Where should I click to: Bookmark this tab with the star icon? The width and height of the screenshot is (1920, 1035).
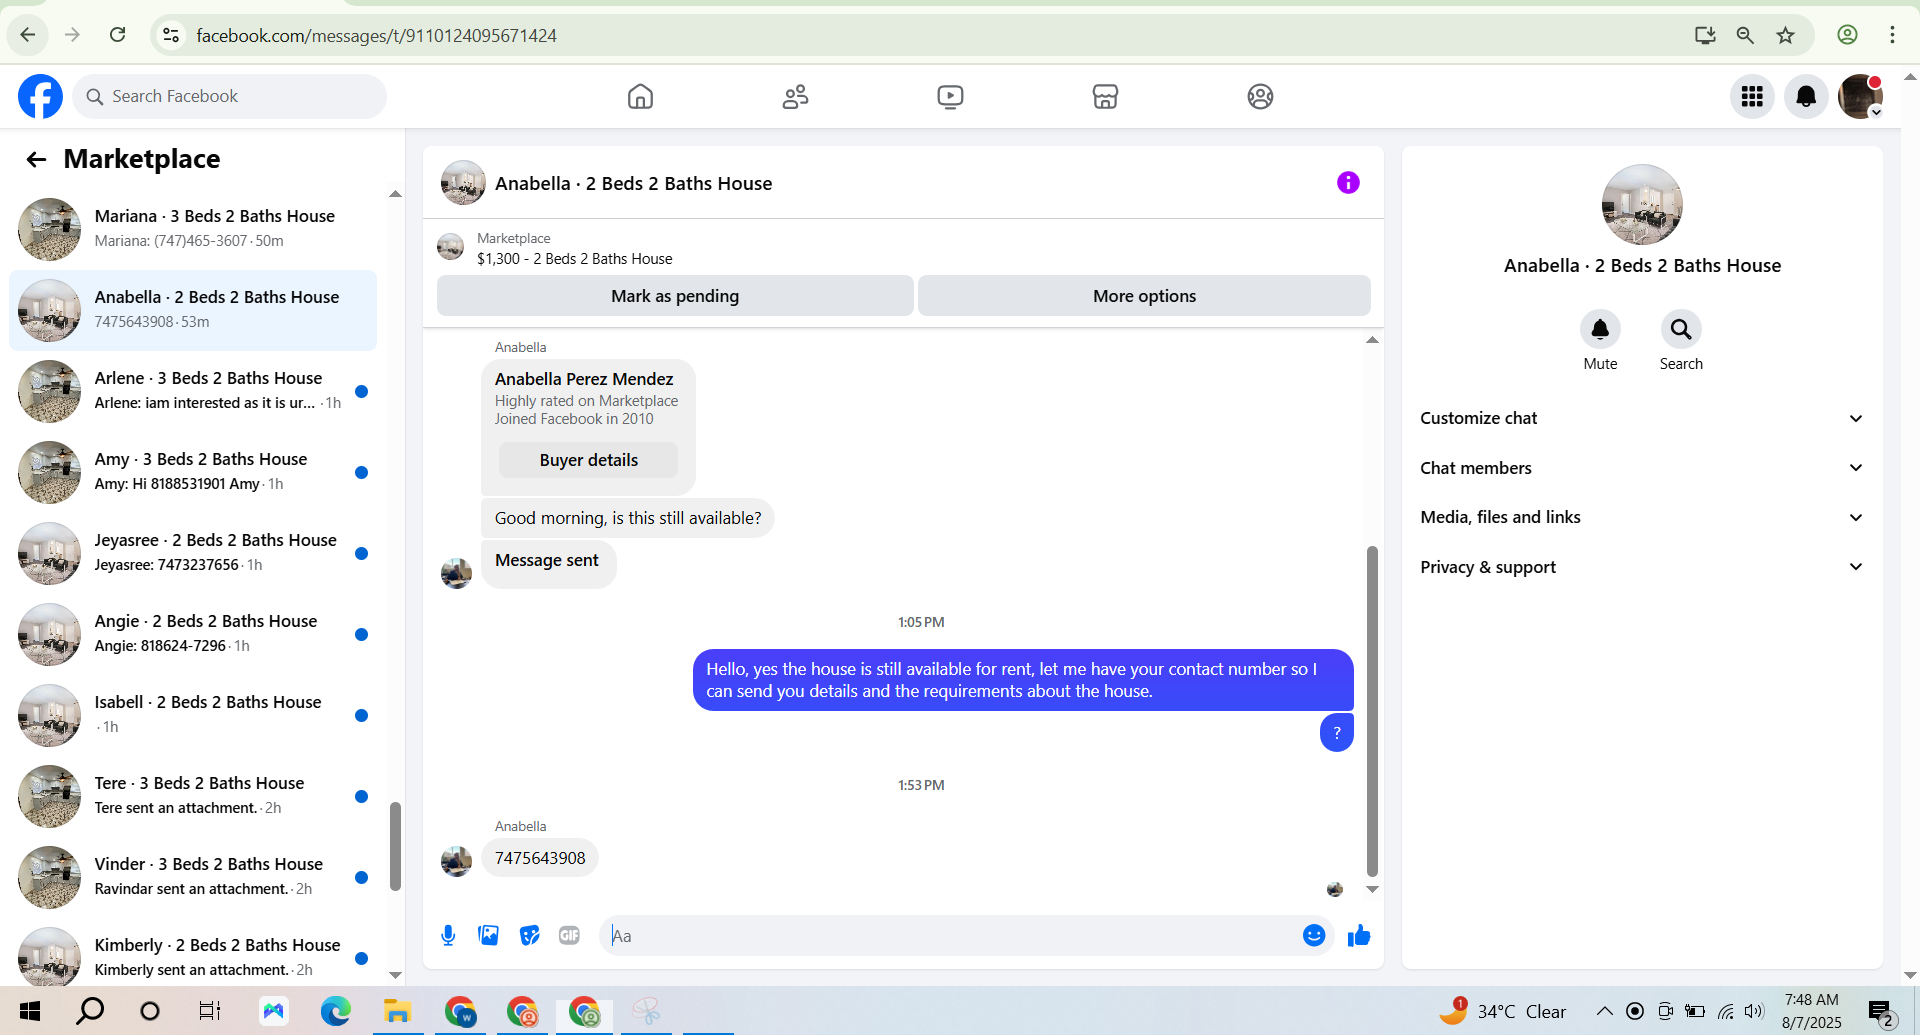coord(1785,35)
